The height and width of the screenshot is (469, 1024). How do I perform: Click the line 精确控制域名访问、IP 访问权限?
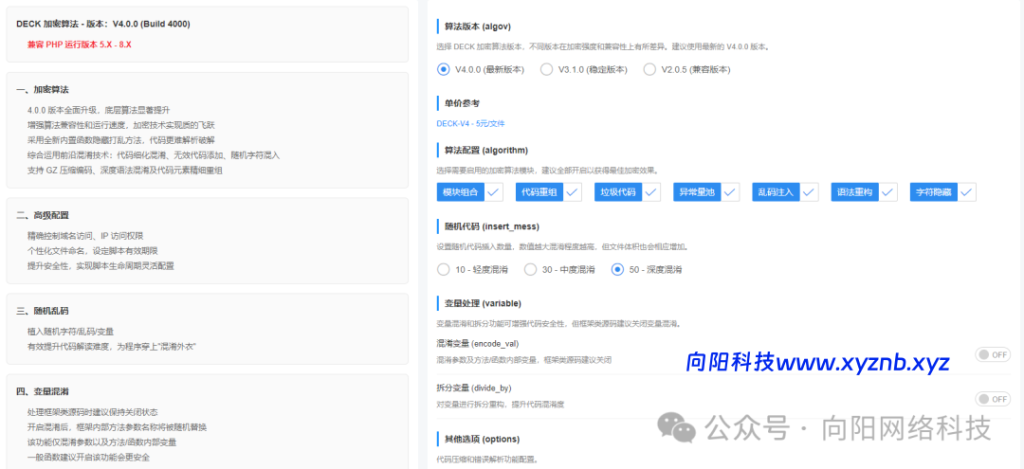85,236
